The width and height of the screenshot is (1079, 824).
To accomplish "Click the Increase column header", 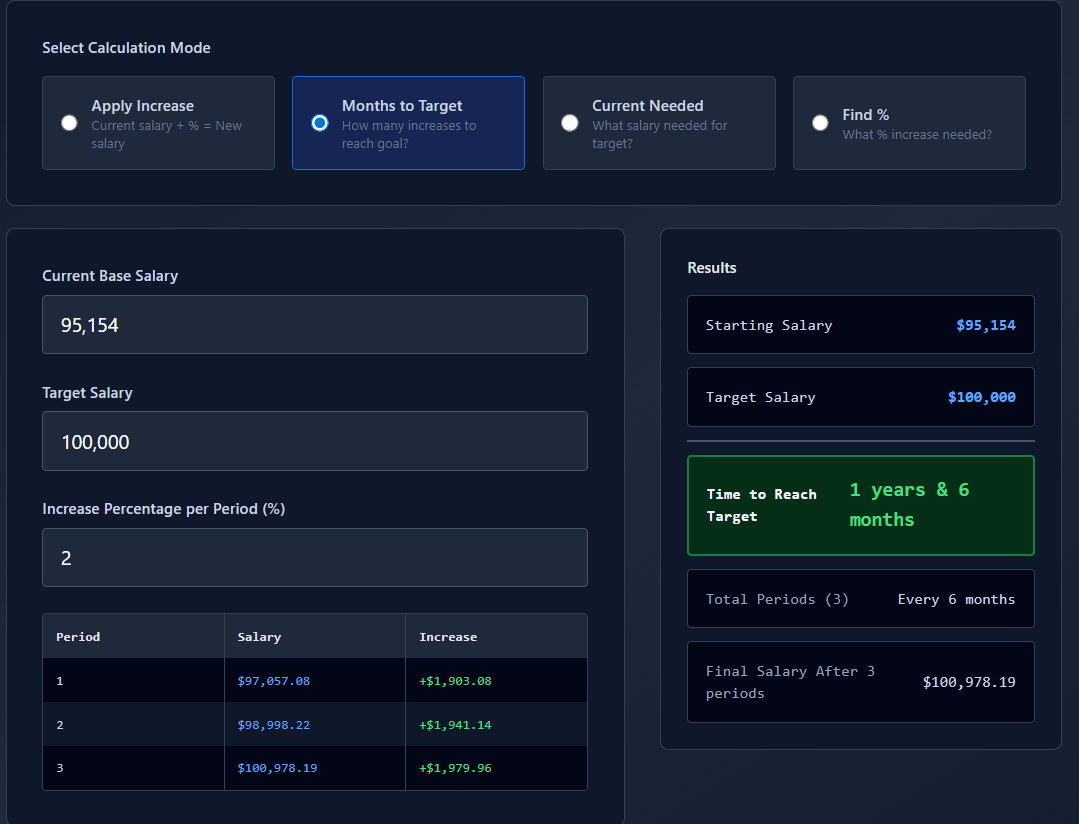I will click(448, 637).
